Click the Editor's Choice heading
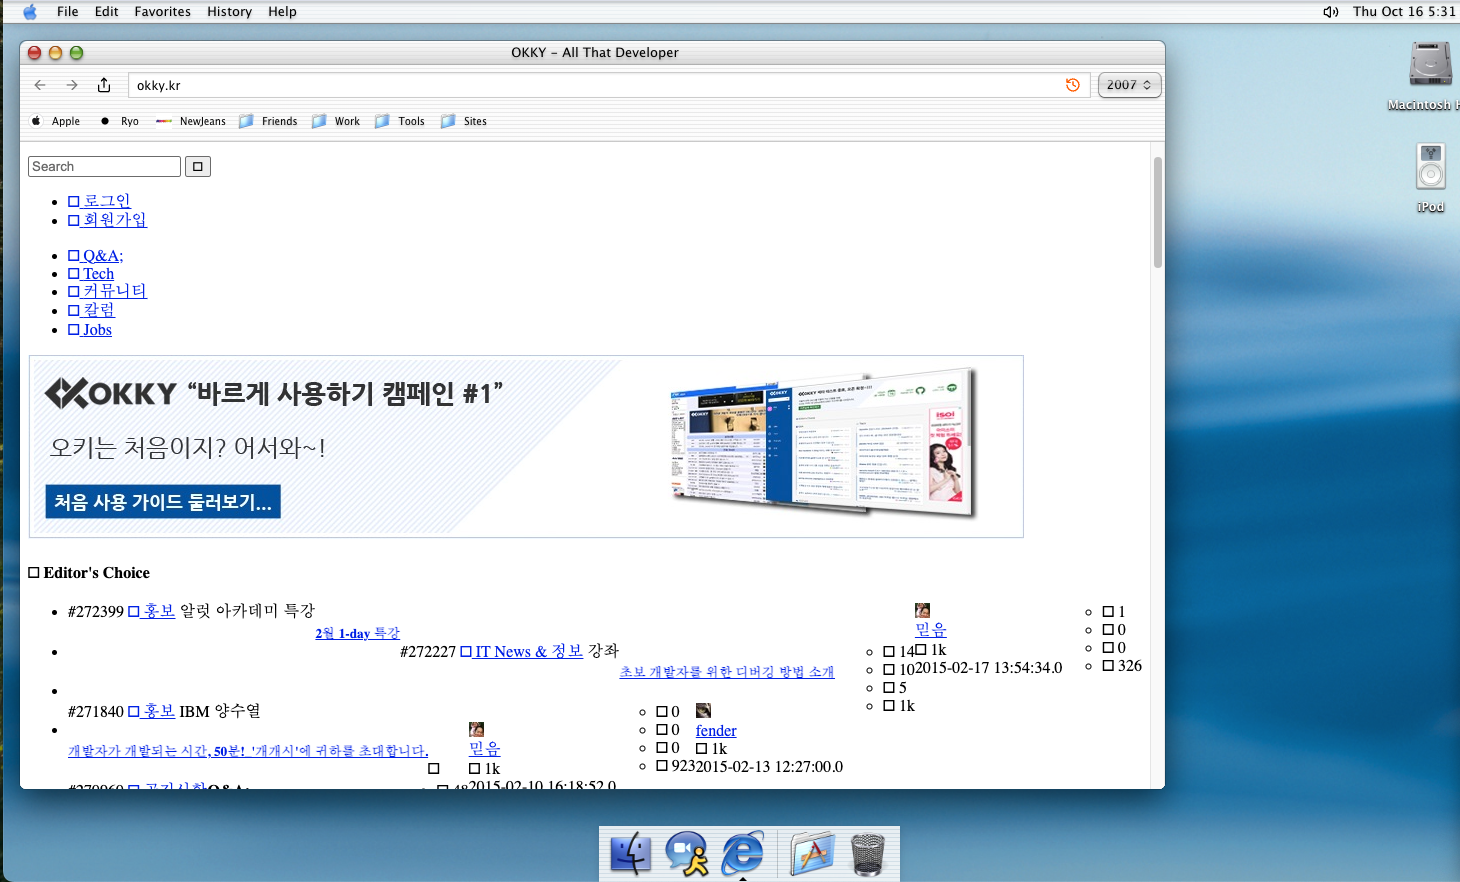The width and height of the screenshot is (1460, 882). (89, 573)
